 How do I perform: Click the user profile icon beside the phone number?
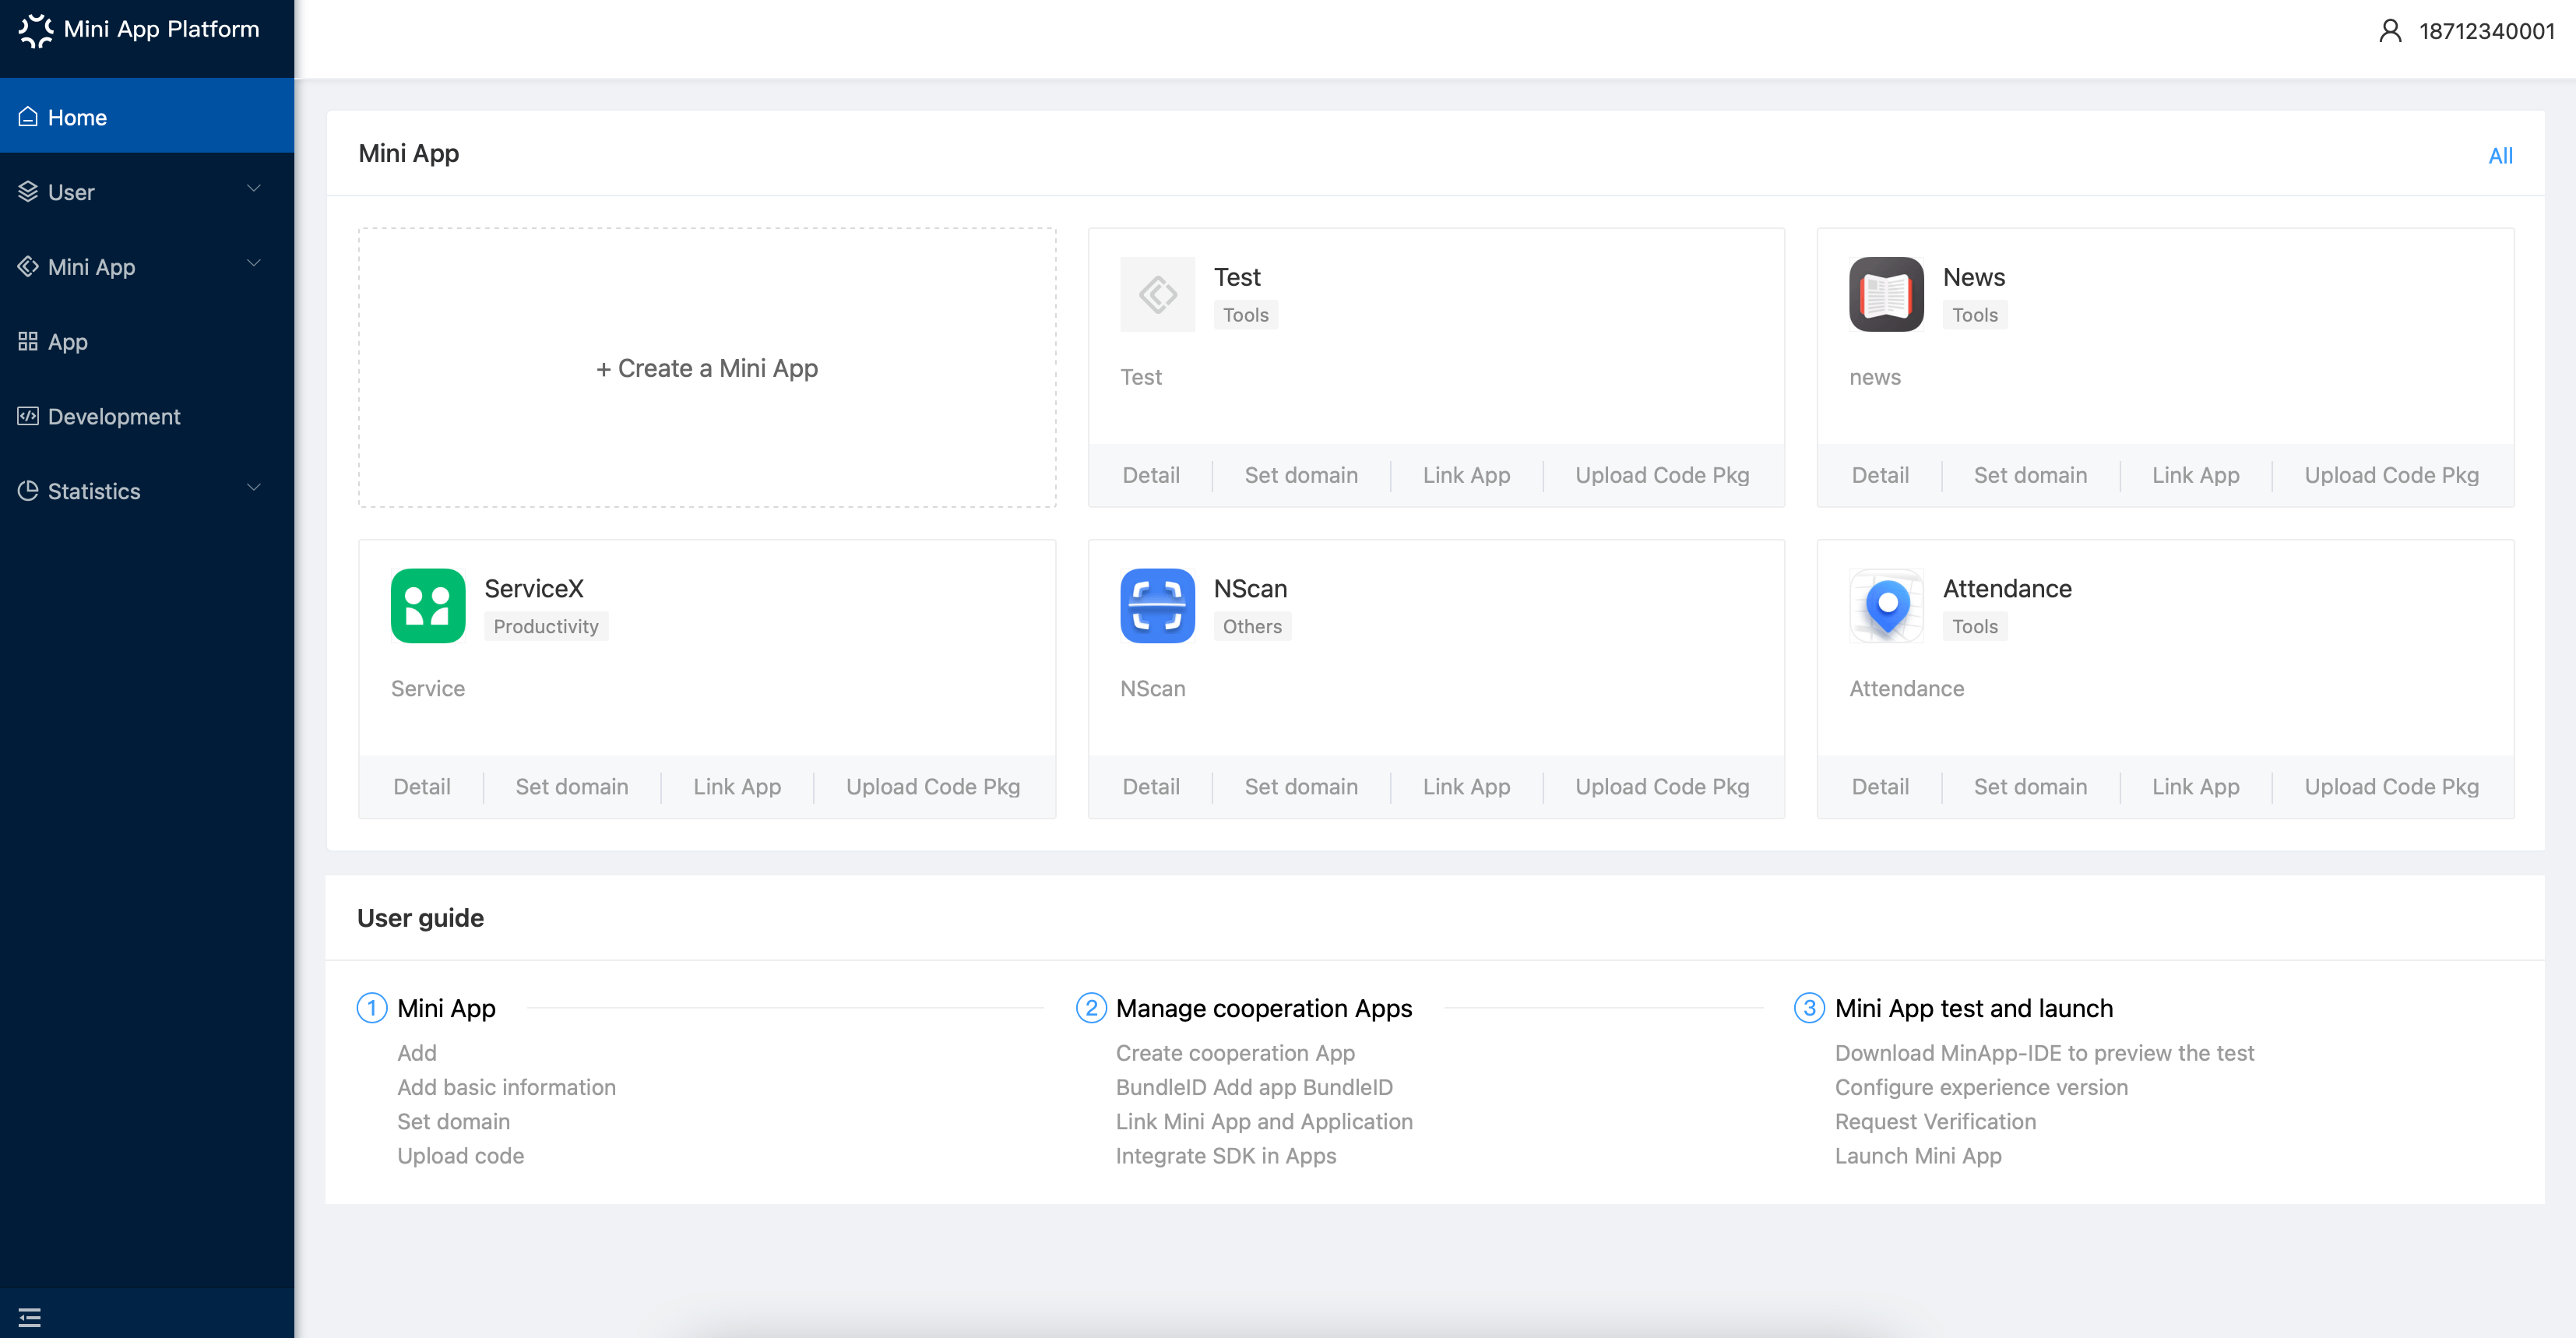(2390, 31)
